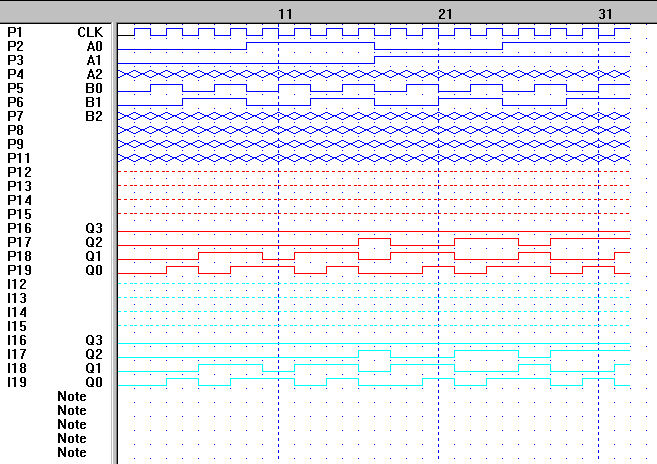Click Q3 name in the I16 row
This screenshot has width=657, height=464.
(94, 340)
